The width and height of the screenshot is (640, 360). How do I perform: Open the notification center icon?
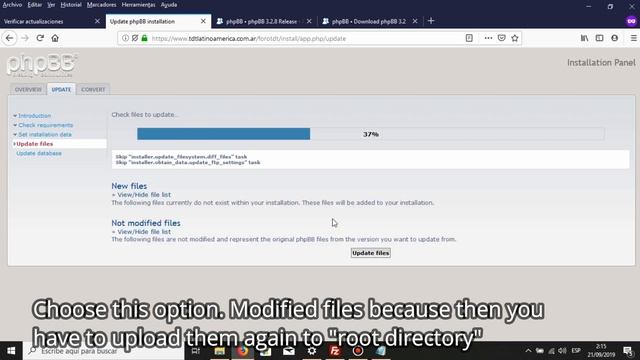628,351
